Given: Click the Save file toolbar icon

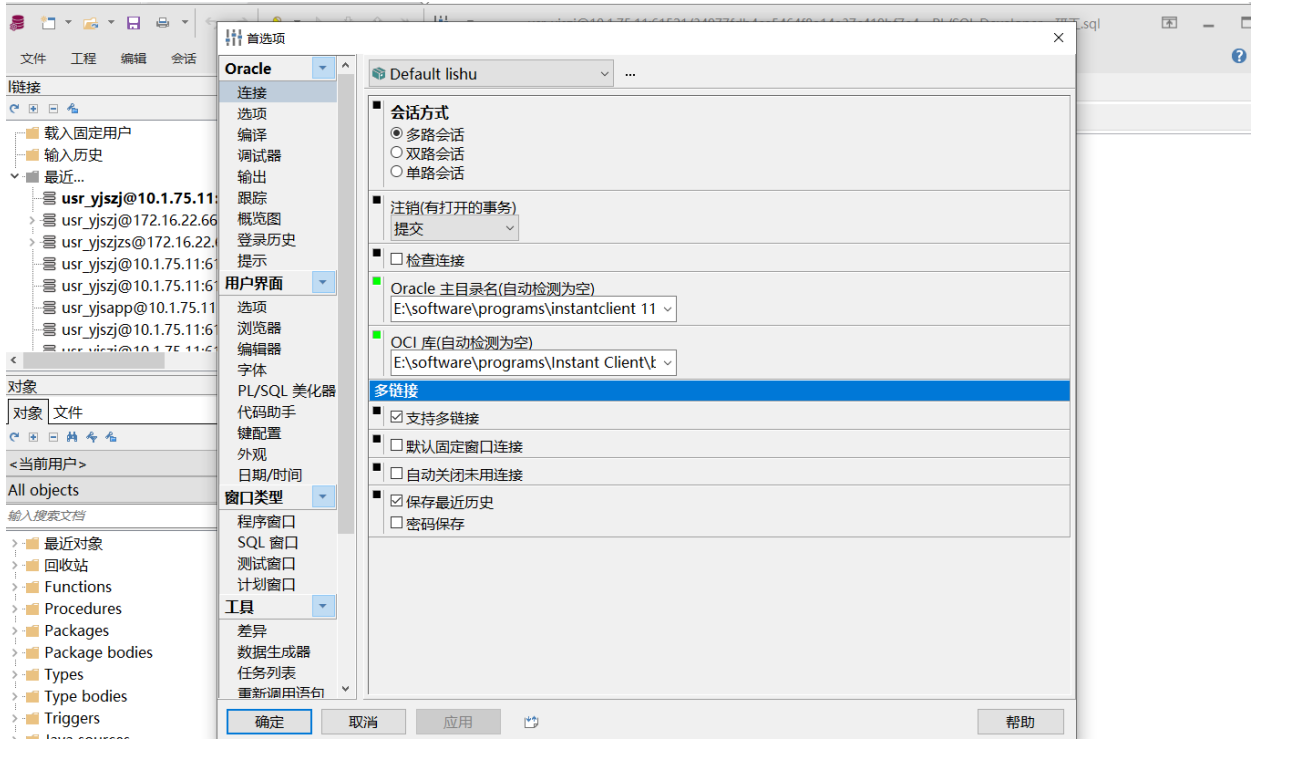Looking at the screenshot, I should [133, 24].
